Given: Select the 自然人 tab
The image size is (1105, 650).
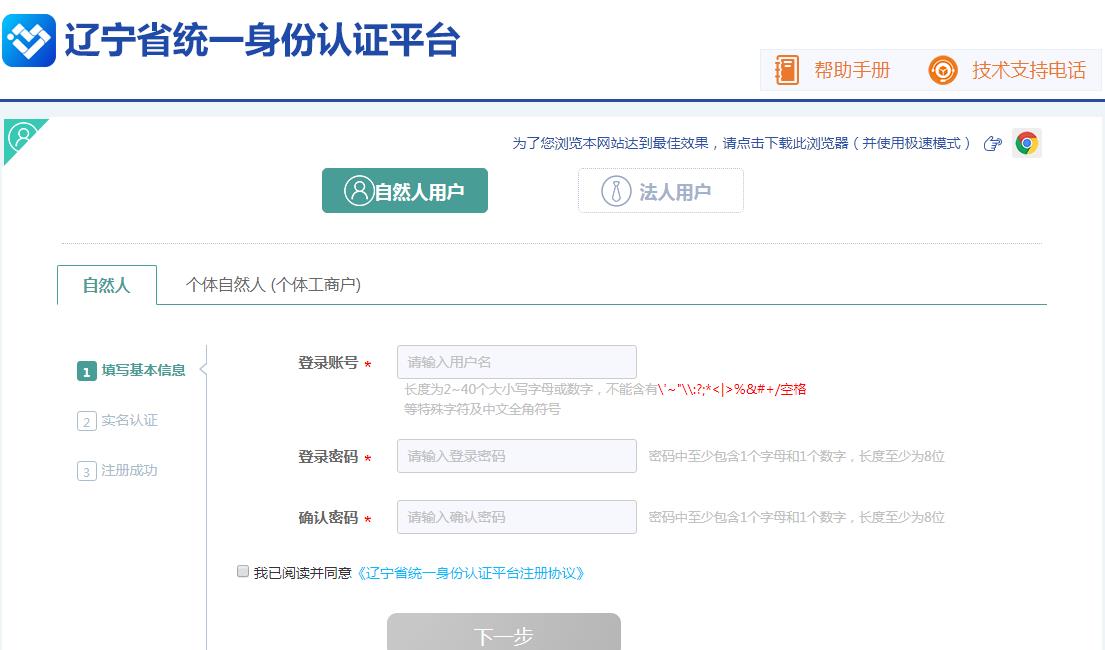Looking at the screenshot, I should click(x=106, y=285).
